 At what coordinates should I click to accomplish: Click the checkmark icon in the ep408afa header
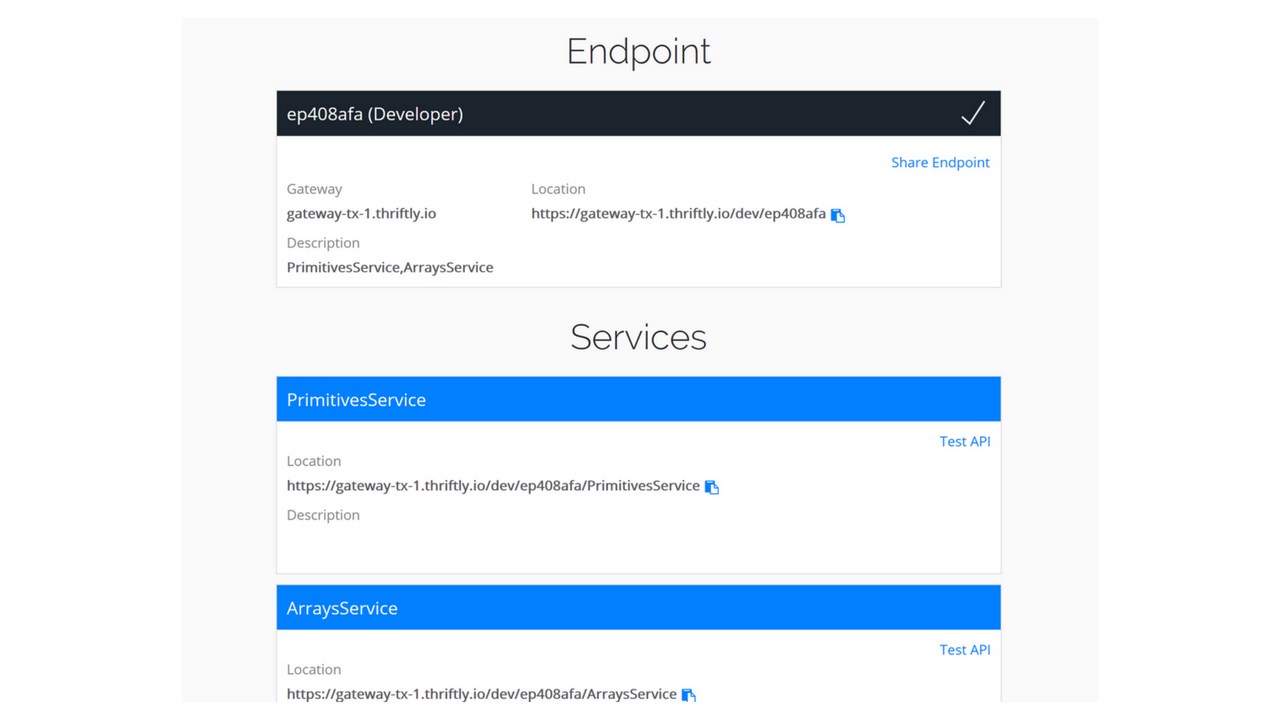click(x=972, y=114)
